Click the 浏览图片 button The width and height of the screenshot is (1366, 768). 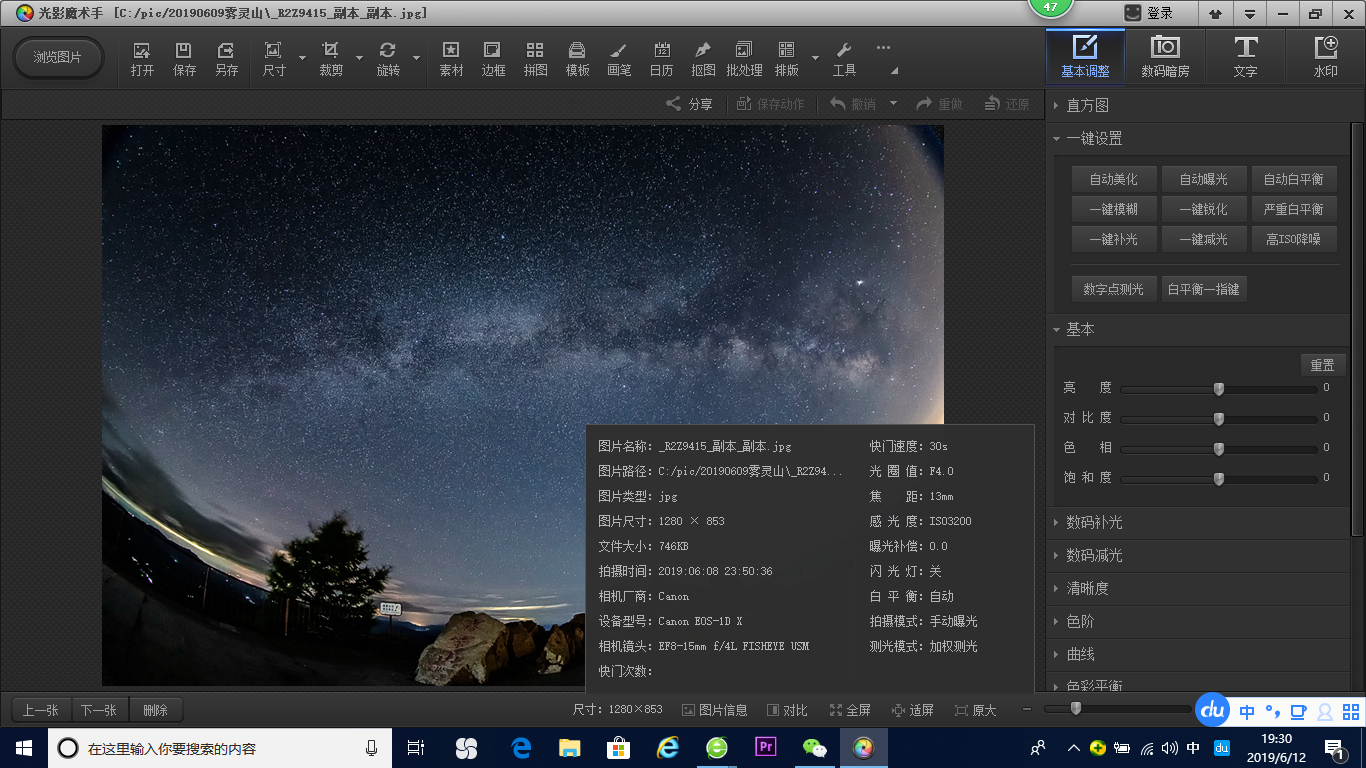coord(58,58)
